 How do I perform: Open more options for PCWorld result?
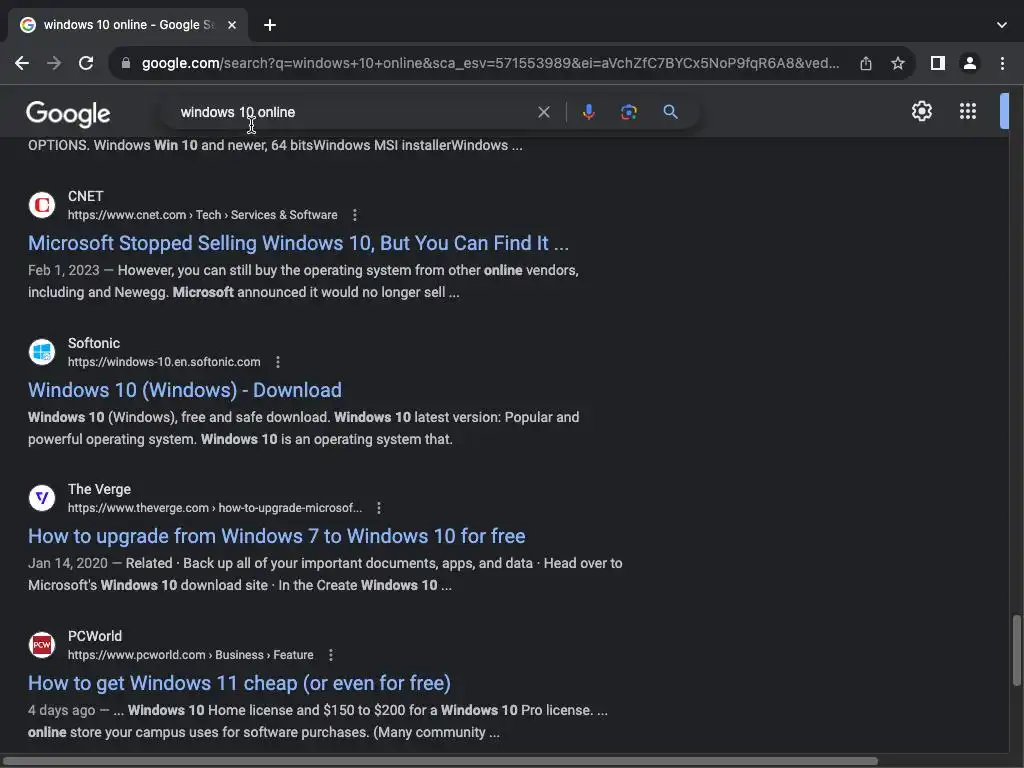pos(330,655)
